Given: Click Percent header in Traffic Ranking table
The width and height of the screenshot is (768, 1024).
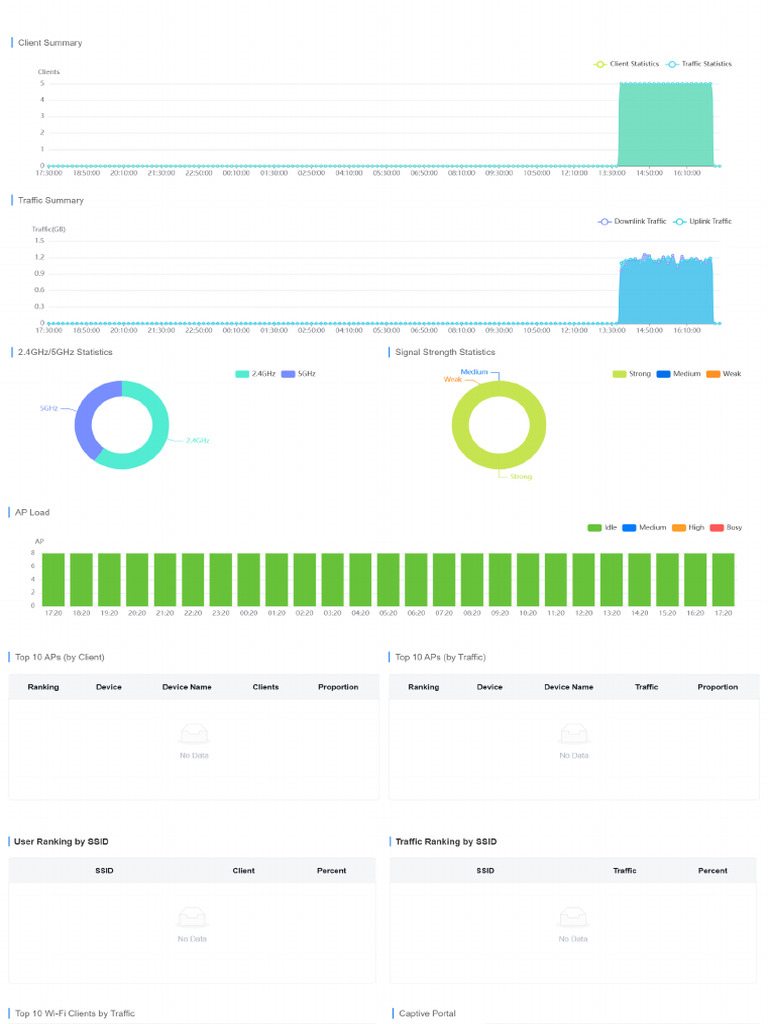Looking at the screenshot, I should pos(712,871).
